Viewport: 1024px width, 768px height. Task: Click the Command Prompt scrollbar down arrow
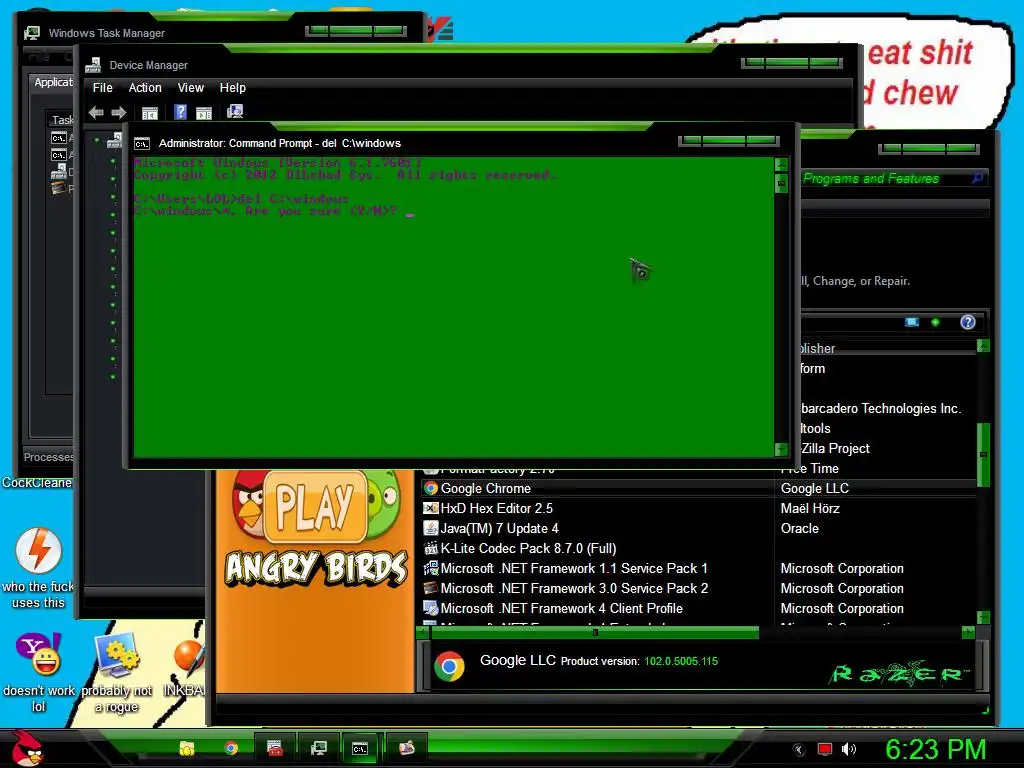(x=781, y=449)
